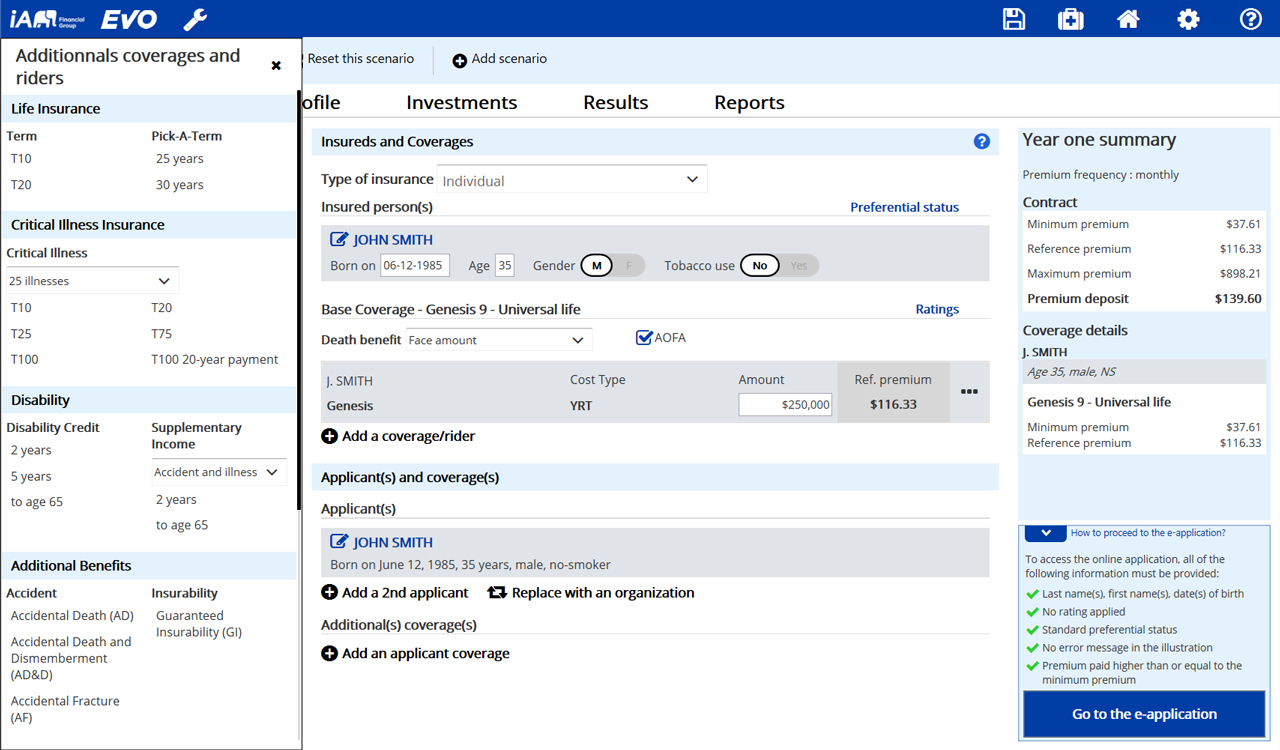Open the medical kit icon in header
Screen dimensions: 1280x750
1071,19
